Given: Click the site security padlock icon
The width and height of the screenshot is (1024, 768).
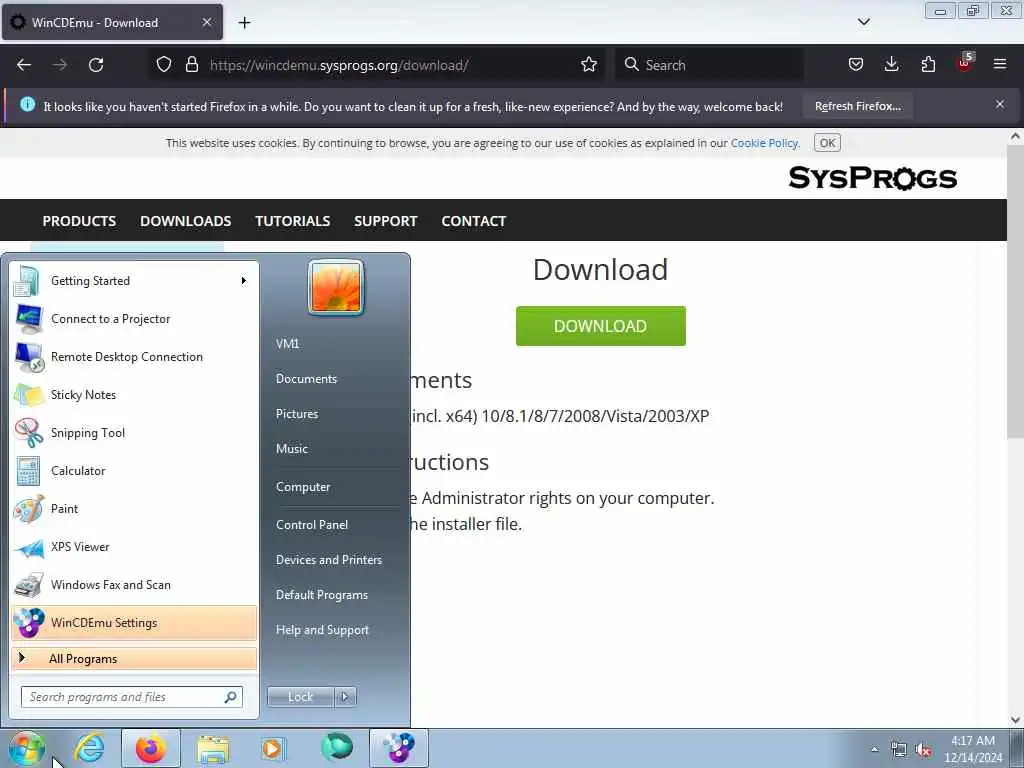Looking at the screenshot, I should point(191,64).
